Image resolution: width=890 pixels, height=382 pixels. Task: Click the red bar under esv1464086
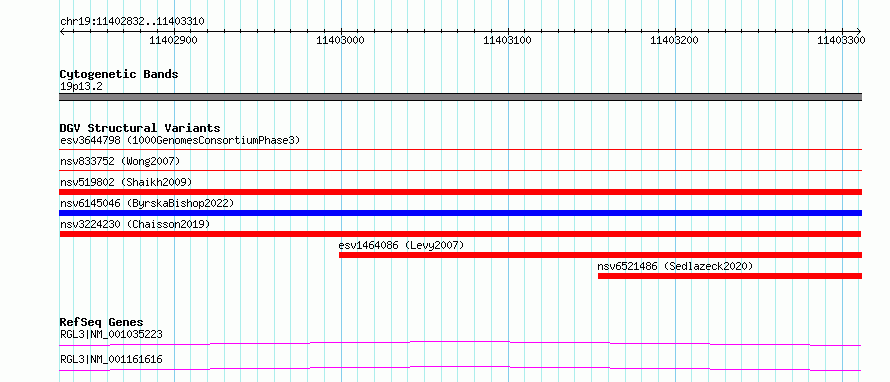click(601, 255)
